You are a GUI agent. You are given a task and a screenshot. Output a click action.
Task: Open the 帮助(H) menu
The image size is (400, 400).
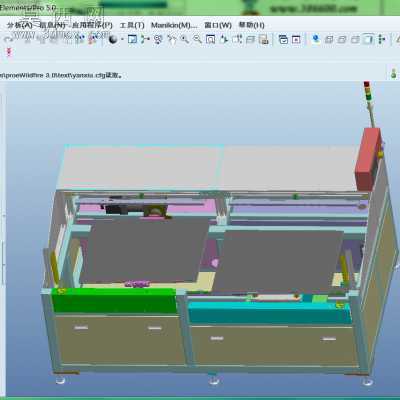(x=252, y=25)
